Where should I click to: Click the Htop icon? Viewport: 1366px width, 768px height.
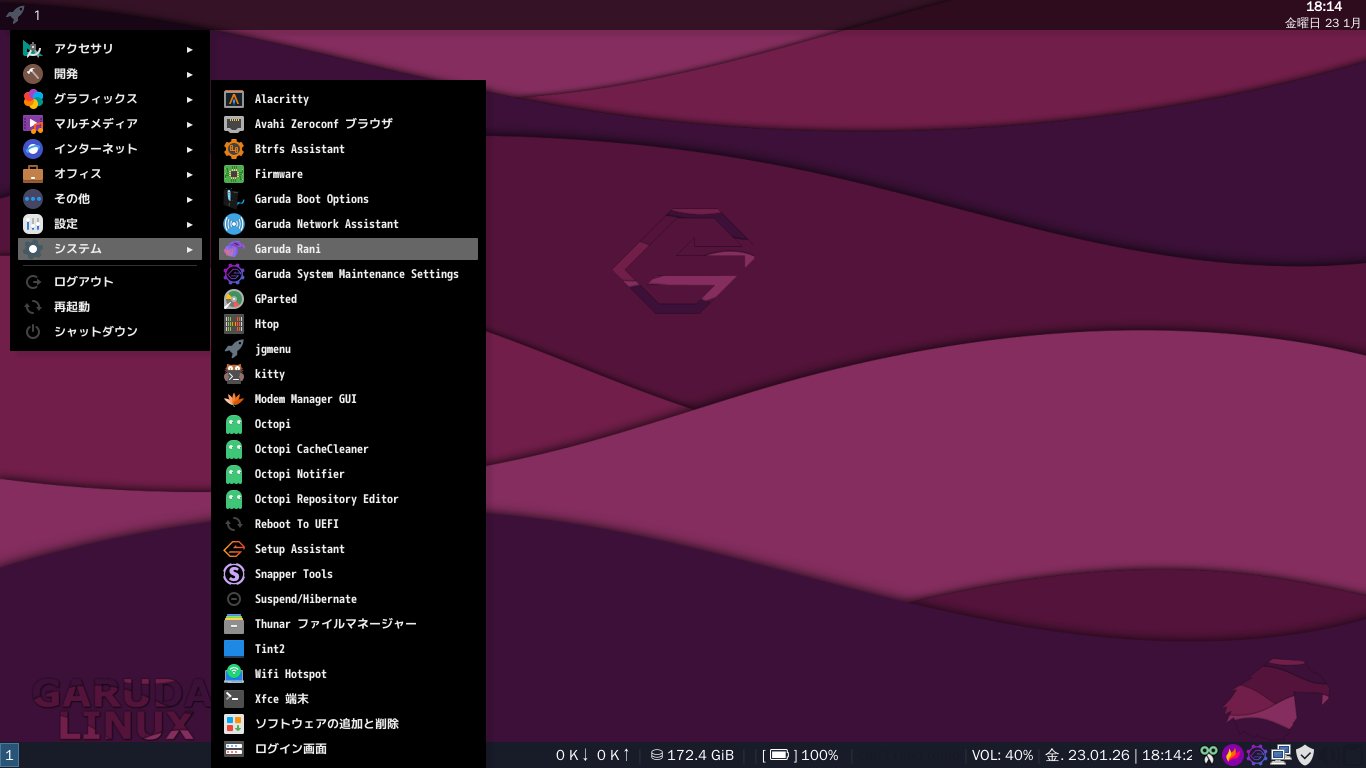tap(234, 324)
